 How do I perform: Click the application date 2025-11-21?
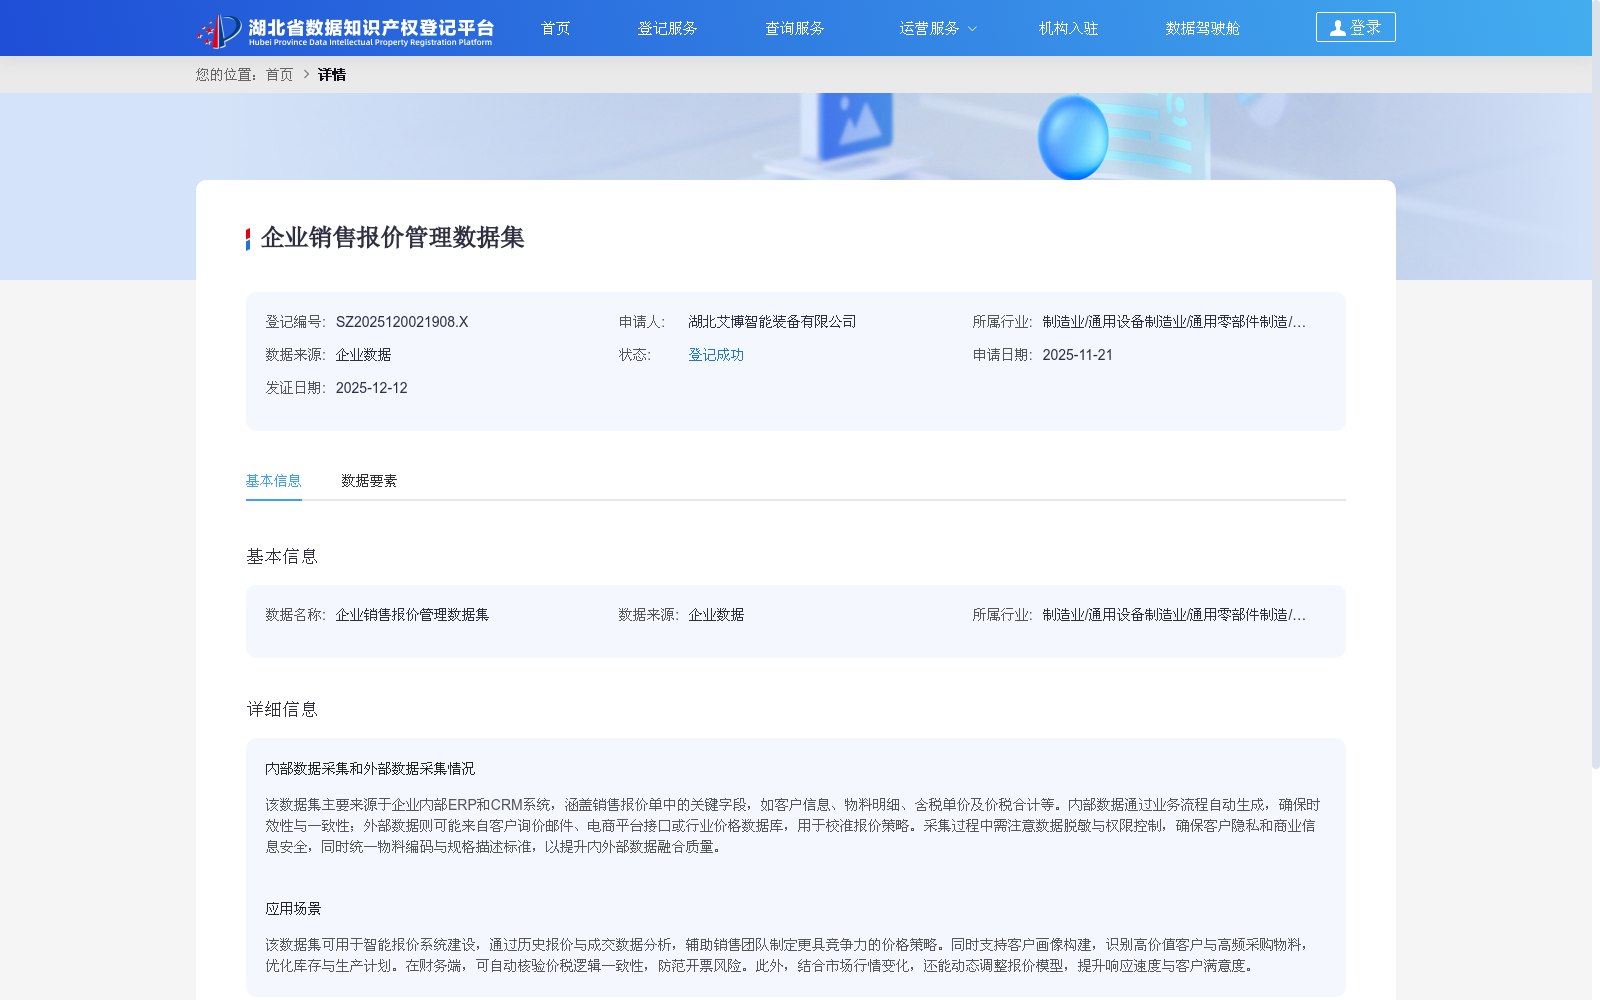[x=1077, y=355]
